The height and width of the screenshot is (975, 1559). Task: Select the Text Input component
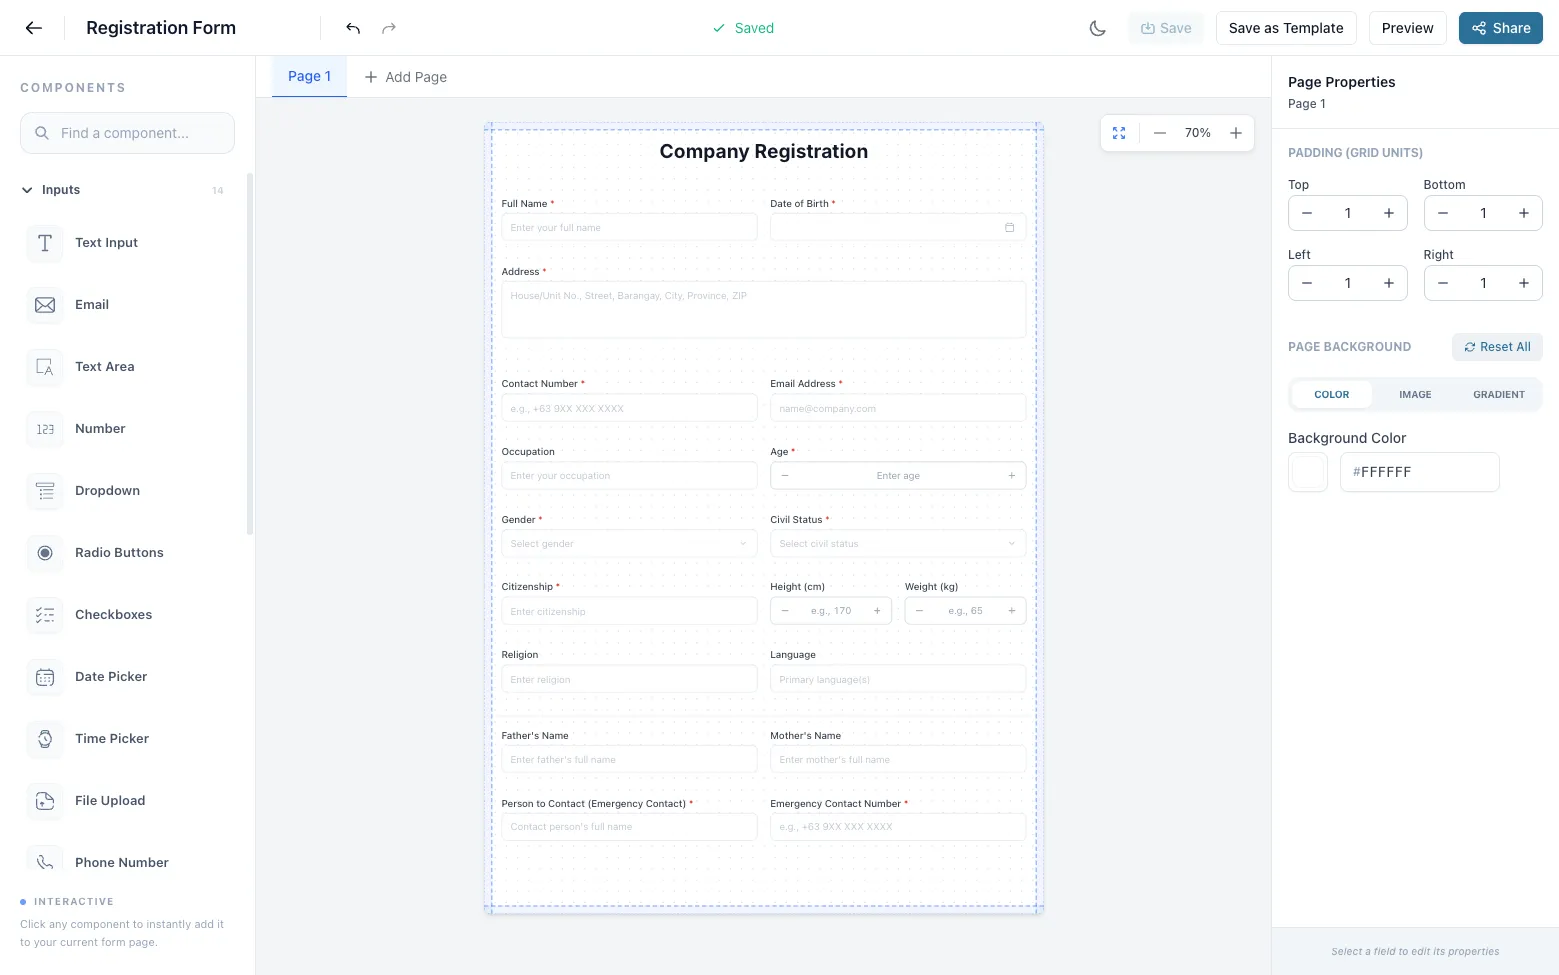coord(106,243)
